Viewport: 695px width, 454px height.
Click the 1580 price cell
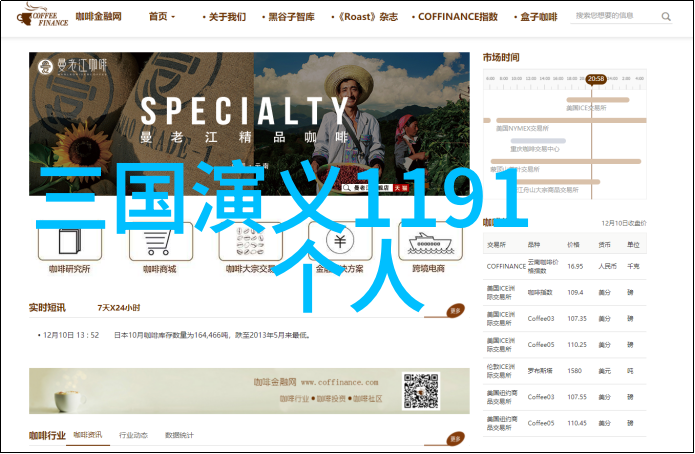(574, 371)
